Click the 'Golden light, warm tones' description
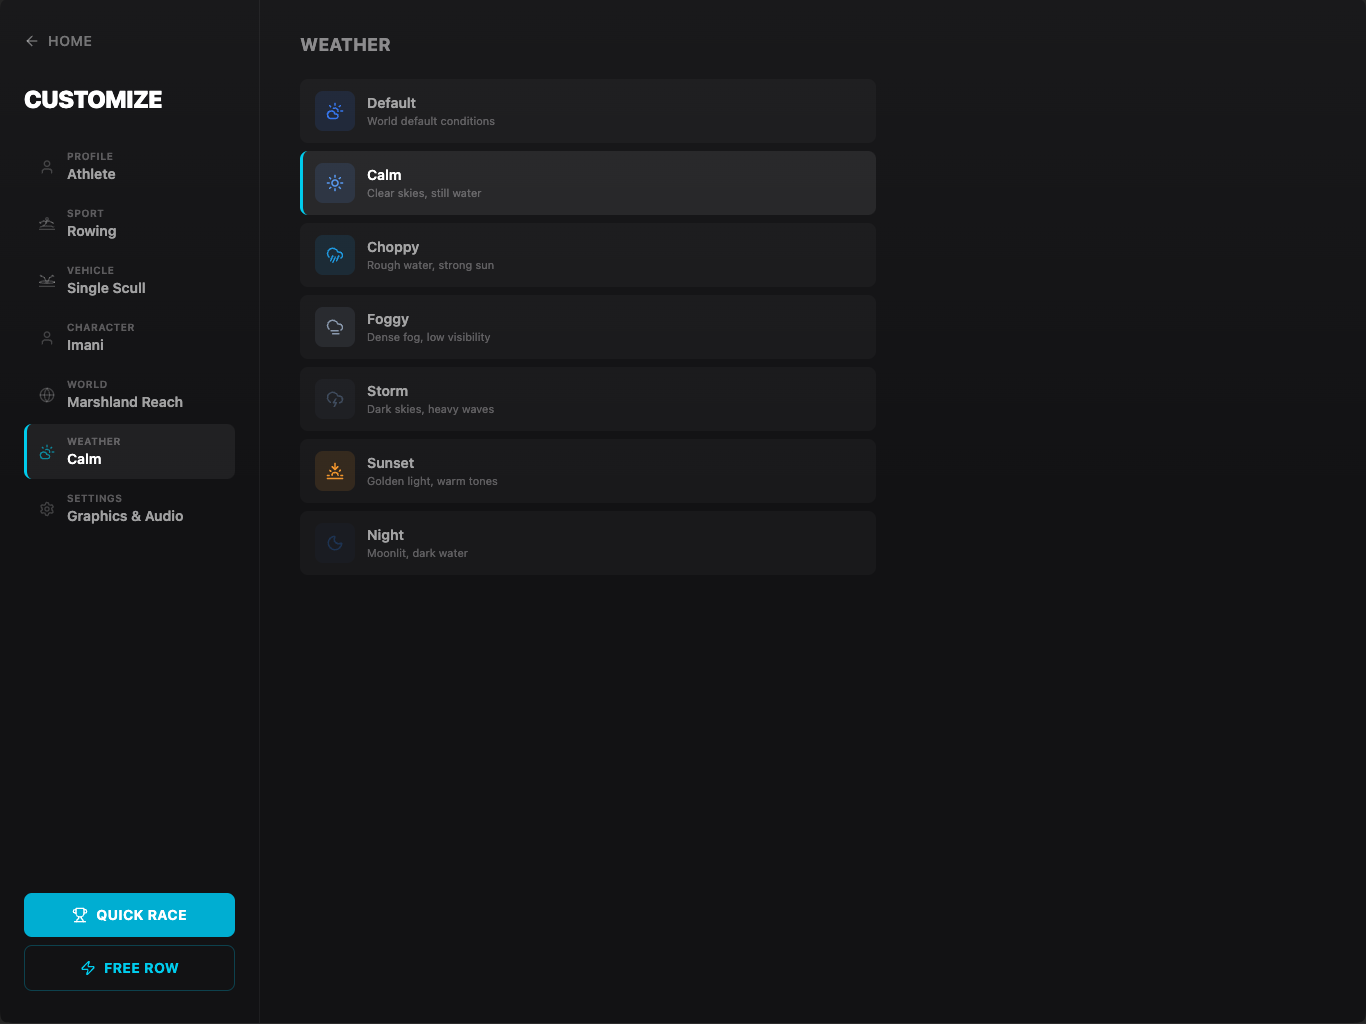 click(432, 481)
